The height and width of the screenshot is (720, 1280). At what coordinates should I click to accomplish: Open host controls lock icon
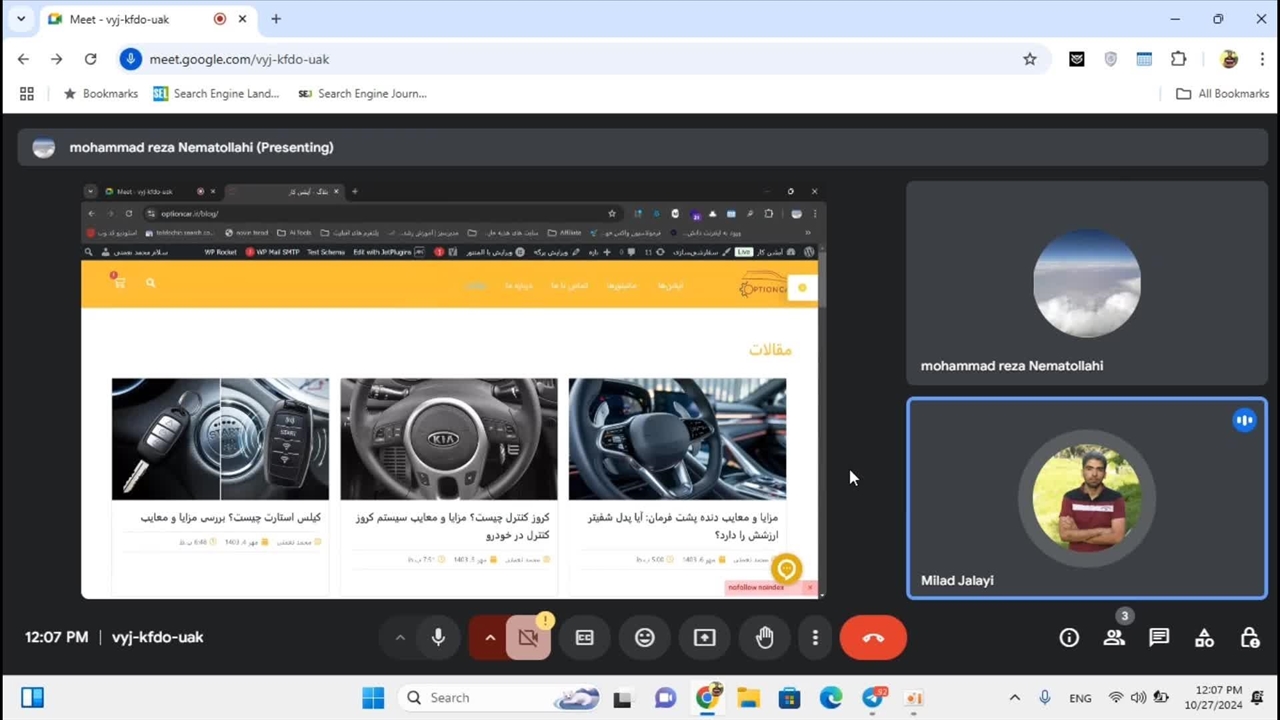[1249, 638]
